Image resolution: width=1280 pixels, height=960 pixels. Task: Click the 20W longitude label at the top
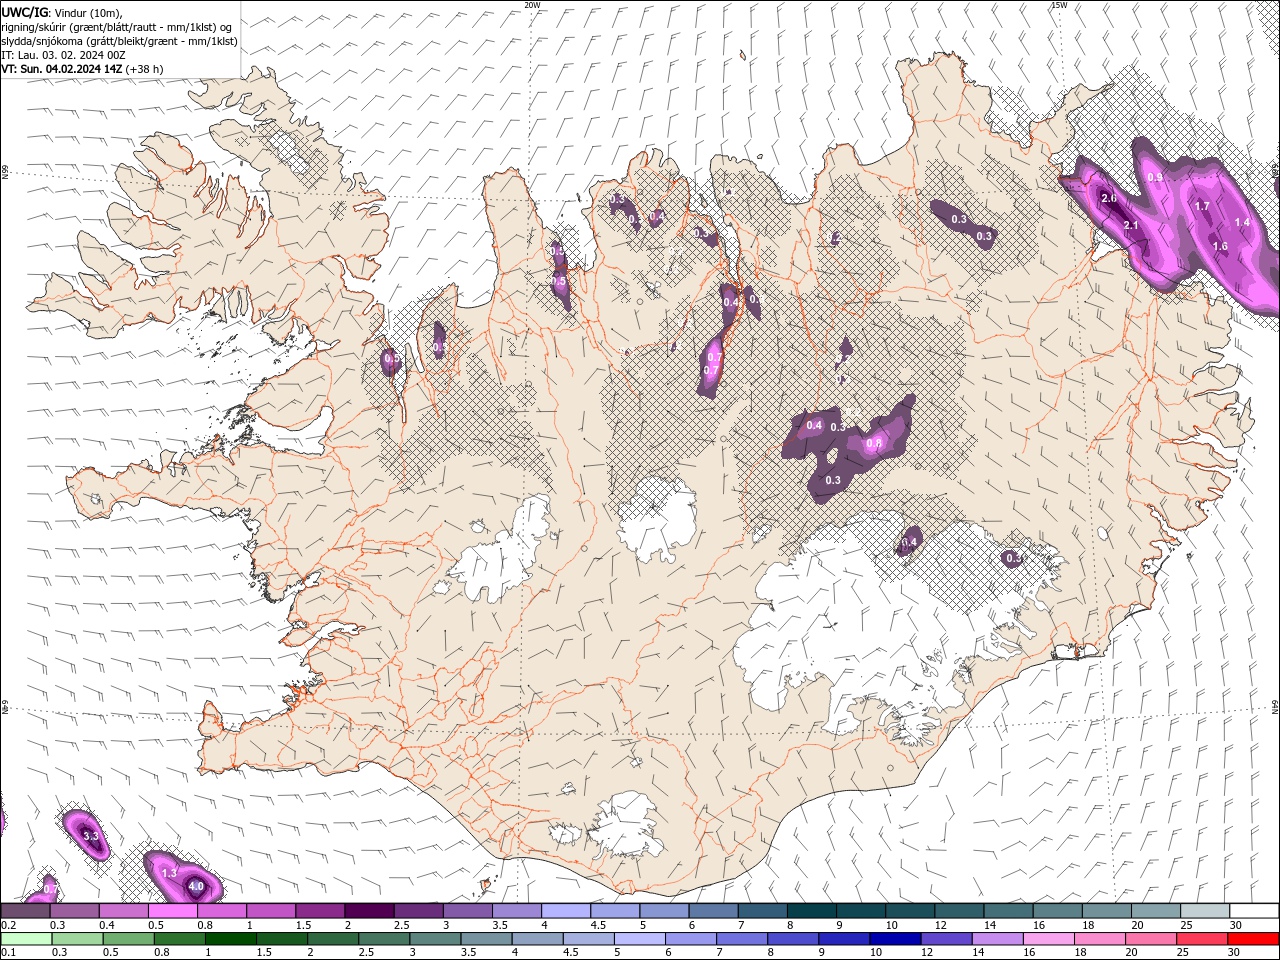[x=533, y=5]
